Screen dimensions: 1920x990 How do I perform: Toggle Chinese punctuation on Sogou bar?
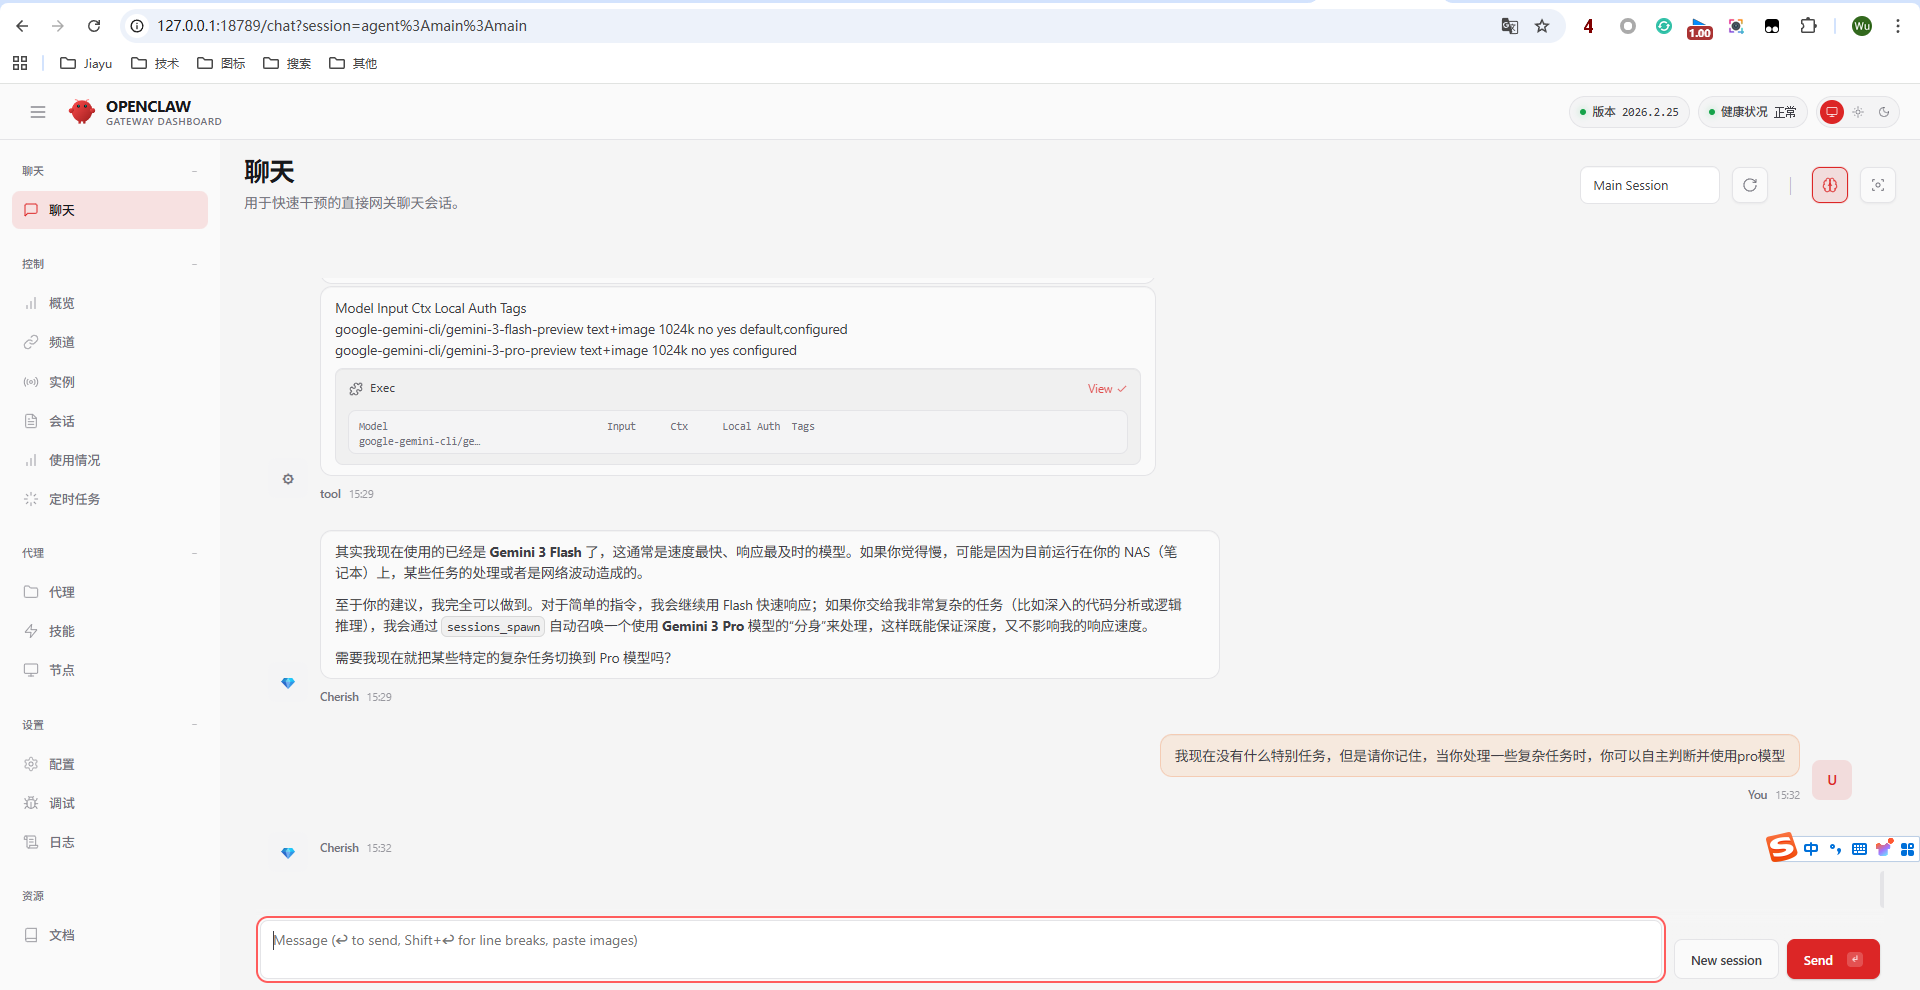[x=1836, y=848]
